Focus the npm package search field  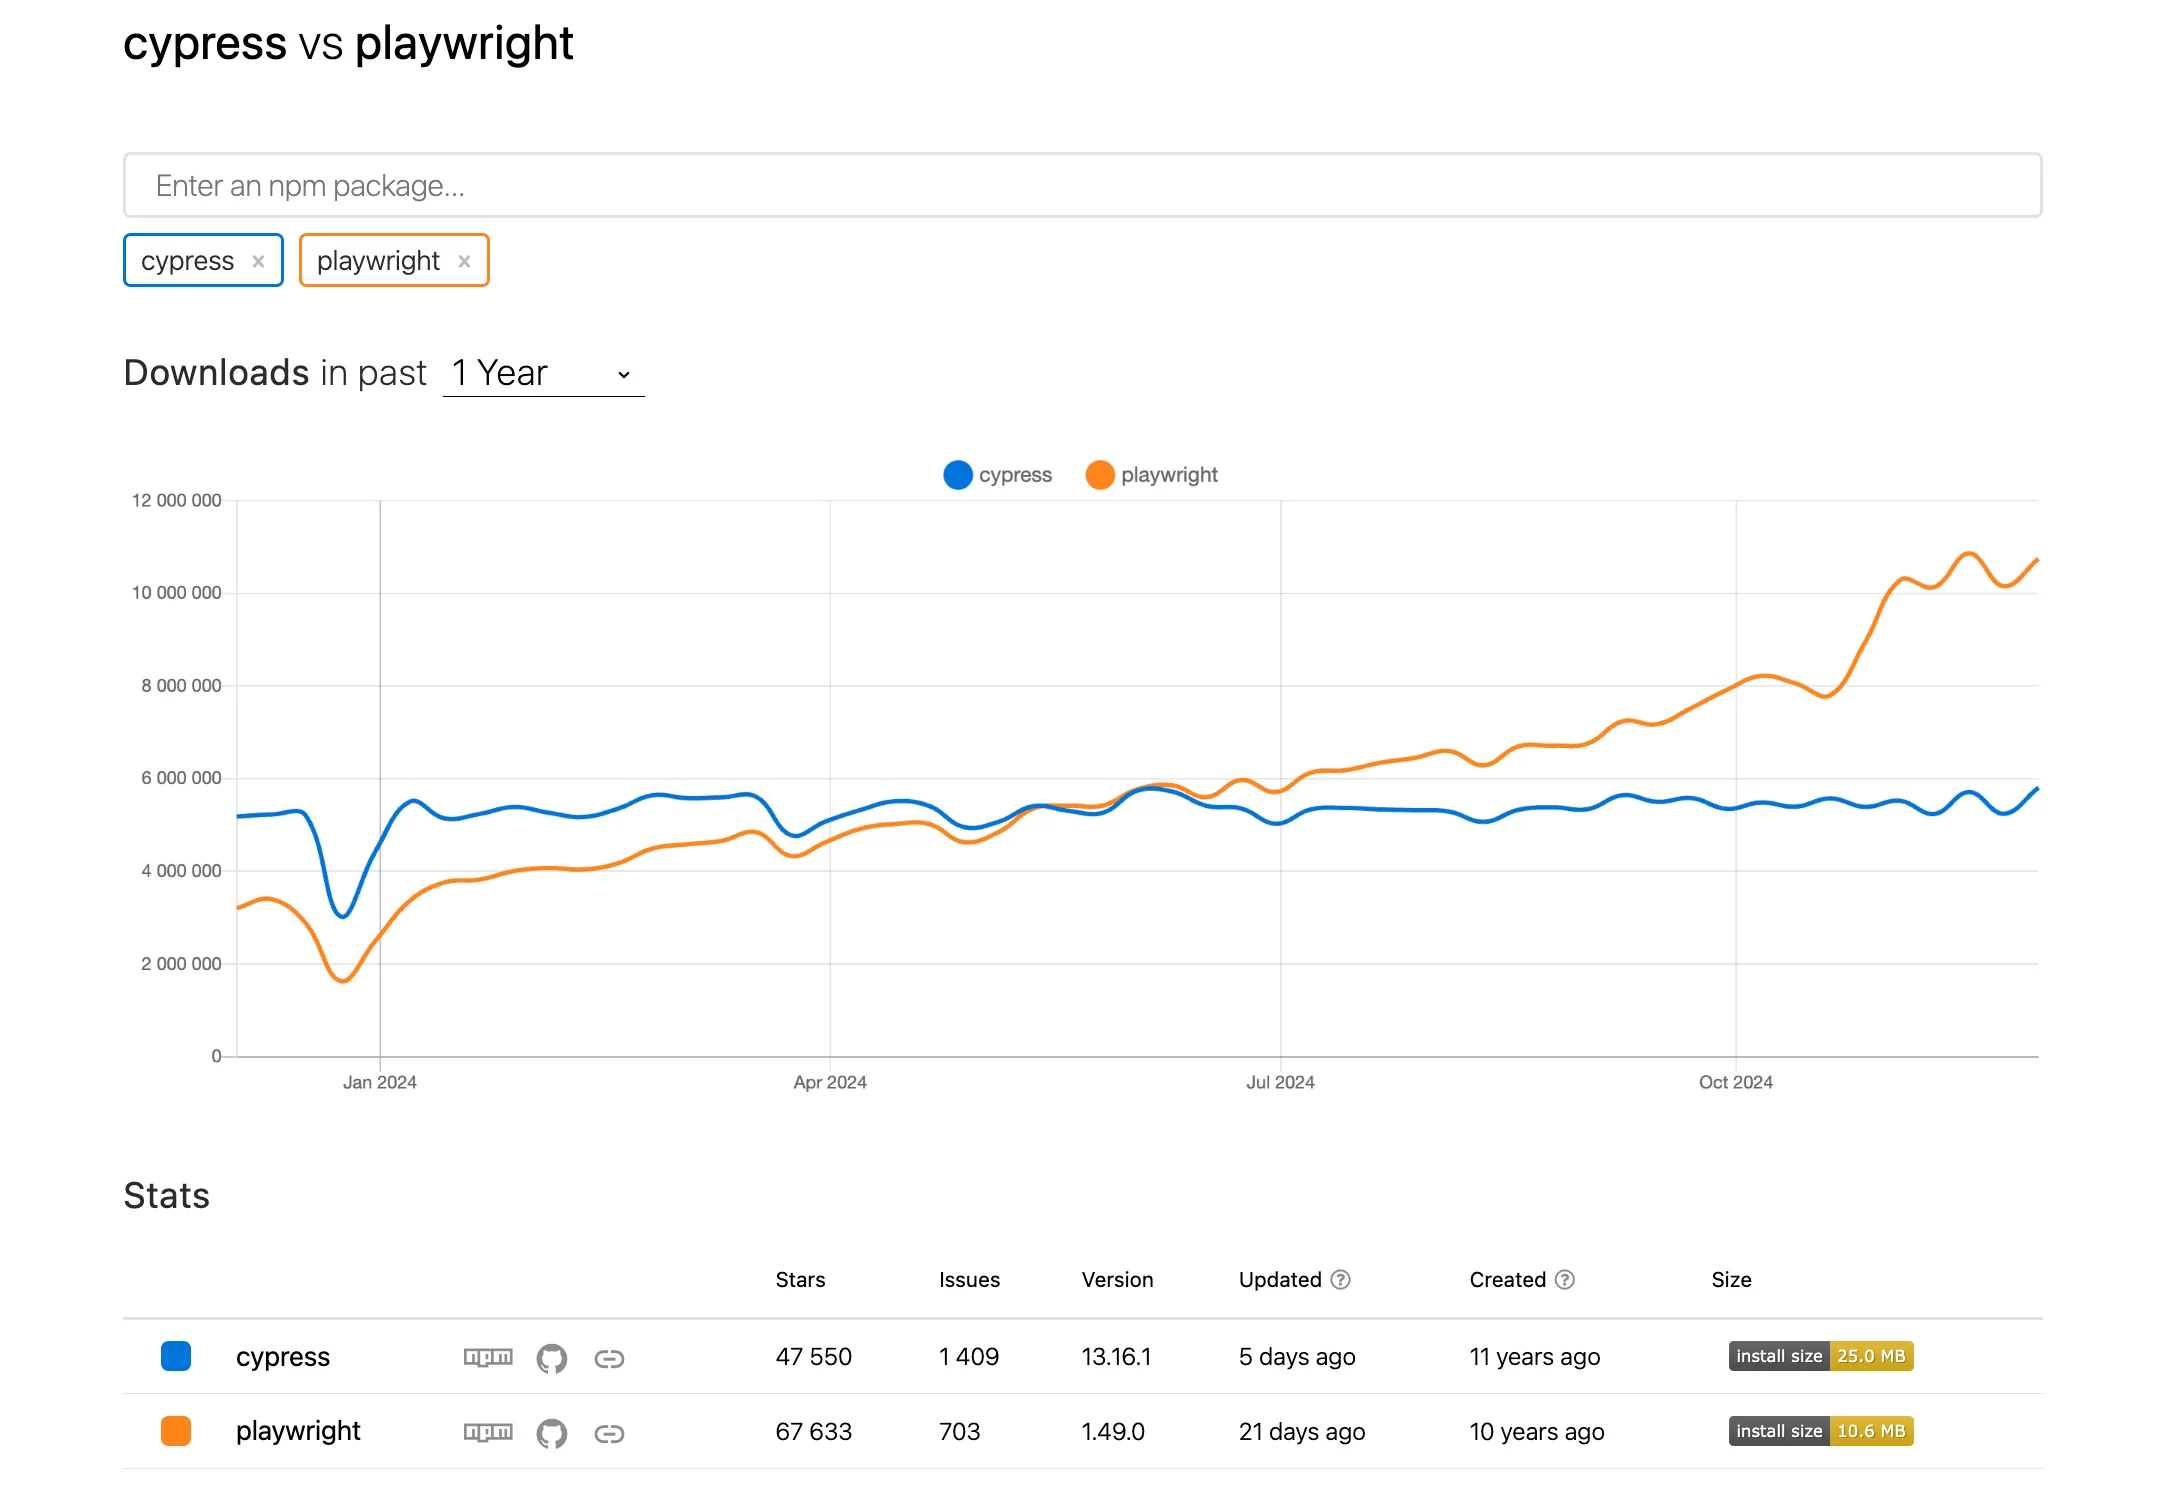[1082, 186]
